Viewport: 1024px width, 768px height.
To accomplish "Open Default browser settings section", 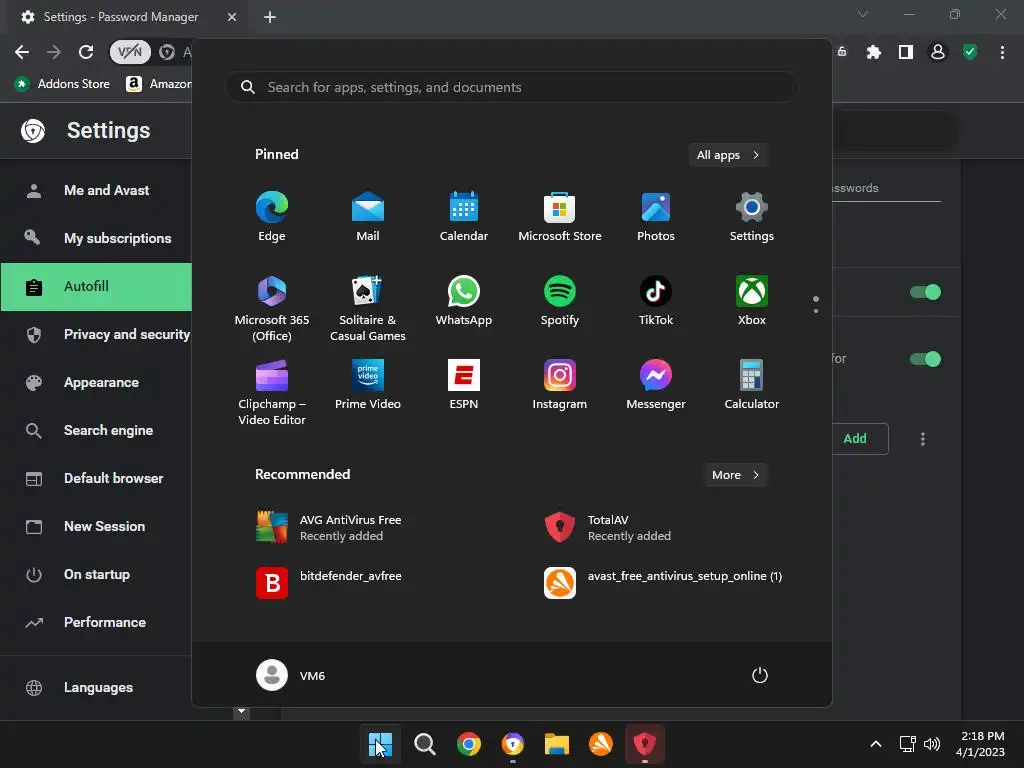I will point(96,479).
